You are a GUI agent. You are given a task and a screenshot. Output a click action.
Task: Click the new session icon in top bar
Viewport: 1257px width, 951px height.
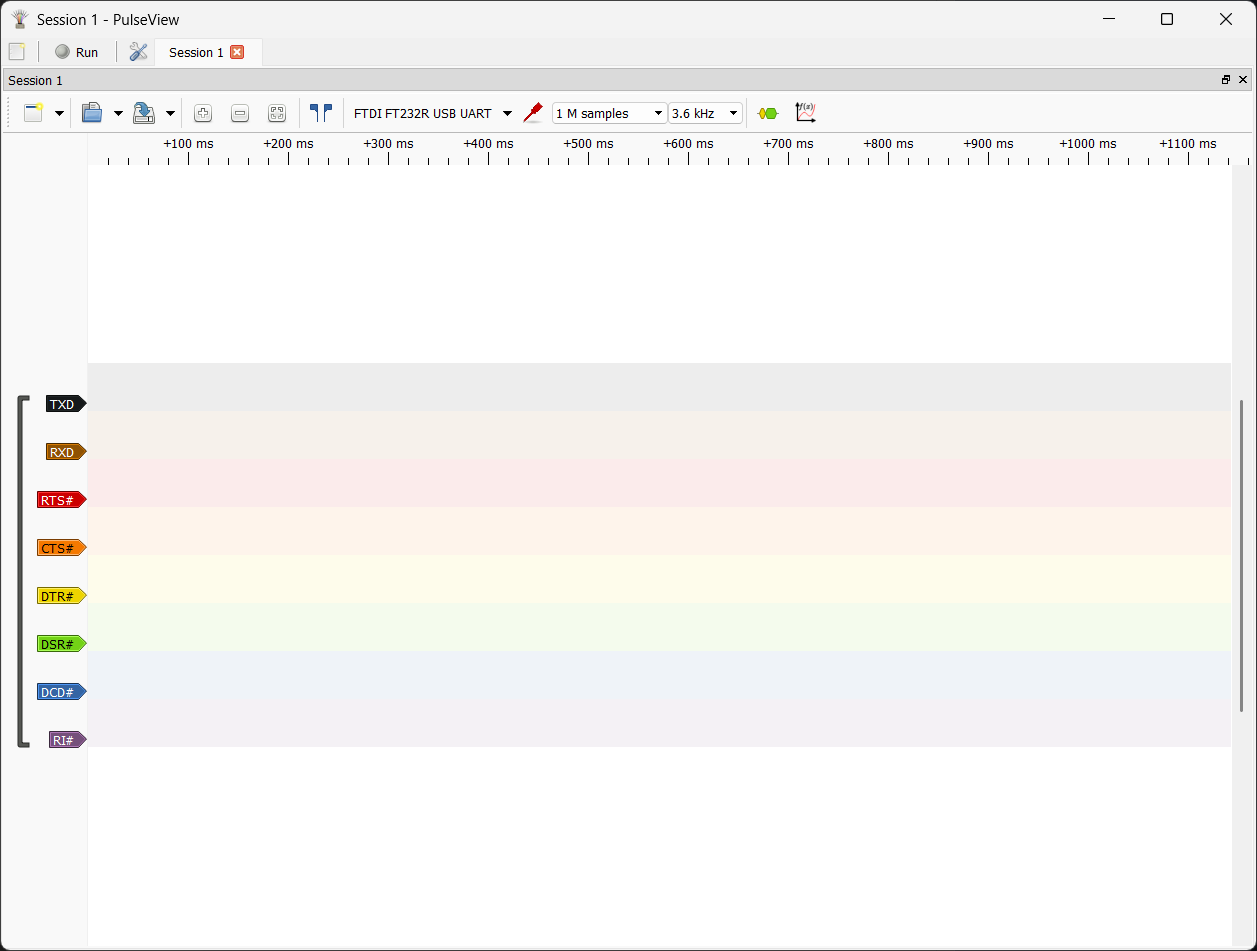[x=17, y=52]
